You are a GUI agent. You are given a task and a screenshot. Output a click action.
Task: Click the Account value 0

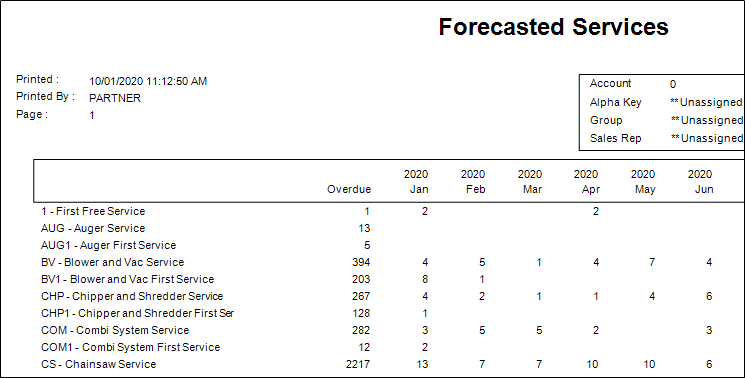[673, 84]
